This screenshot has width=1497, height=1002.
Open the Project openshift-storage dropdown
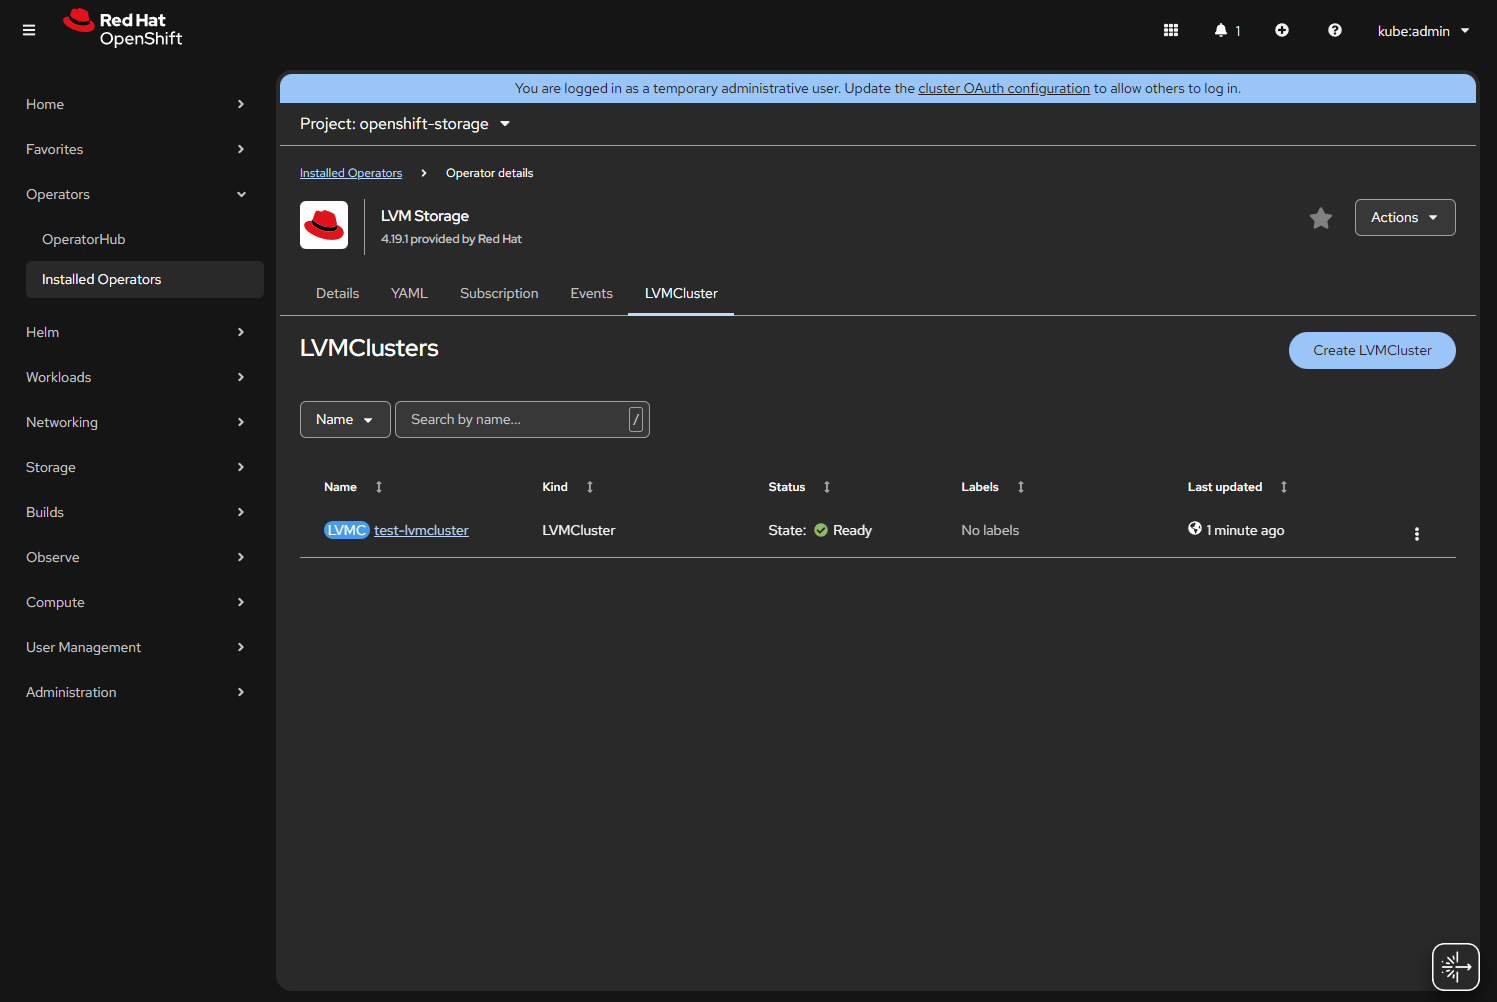[405, 124]
